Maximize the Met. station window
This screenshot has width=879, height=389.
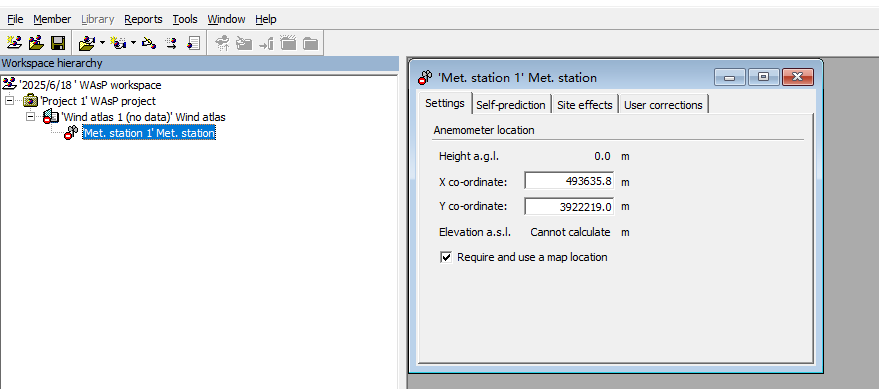click(763, 77)
